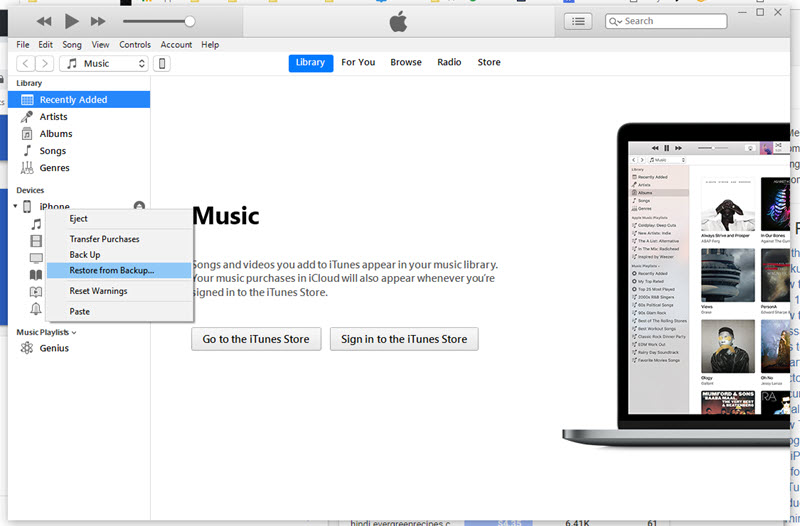Click the iPhone device icon button
Viewport: 800px width, 526px height.
pyautogui.click(x=162, y=64)
